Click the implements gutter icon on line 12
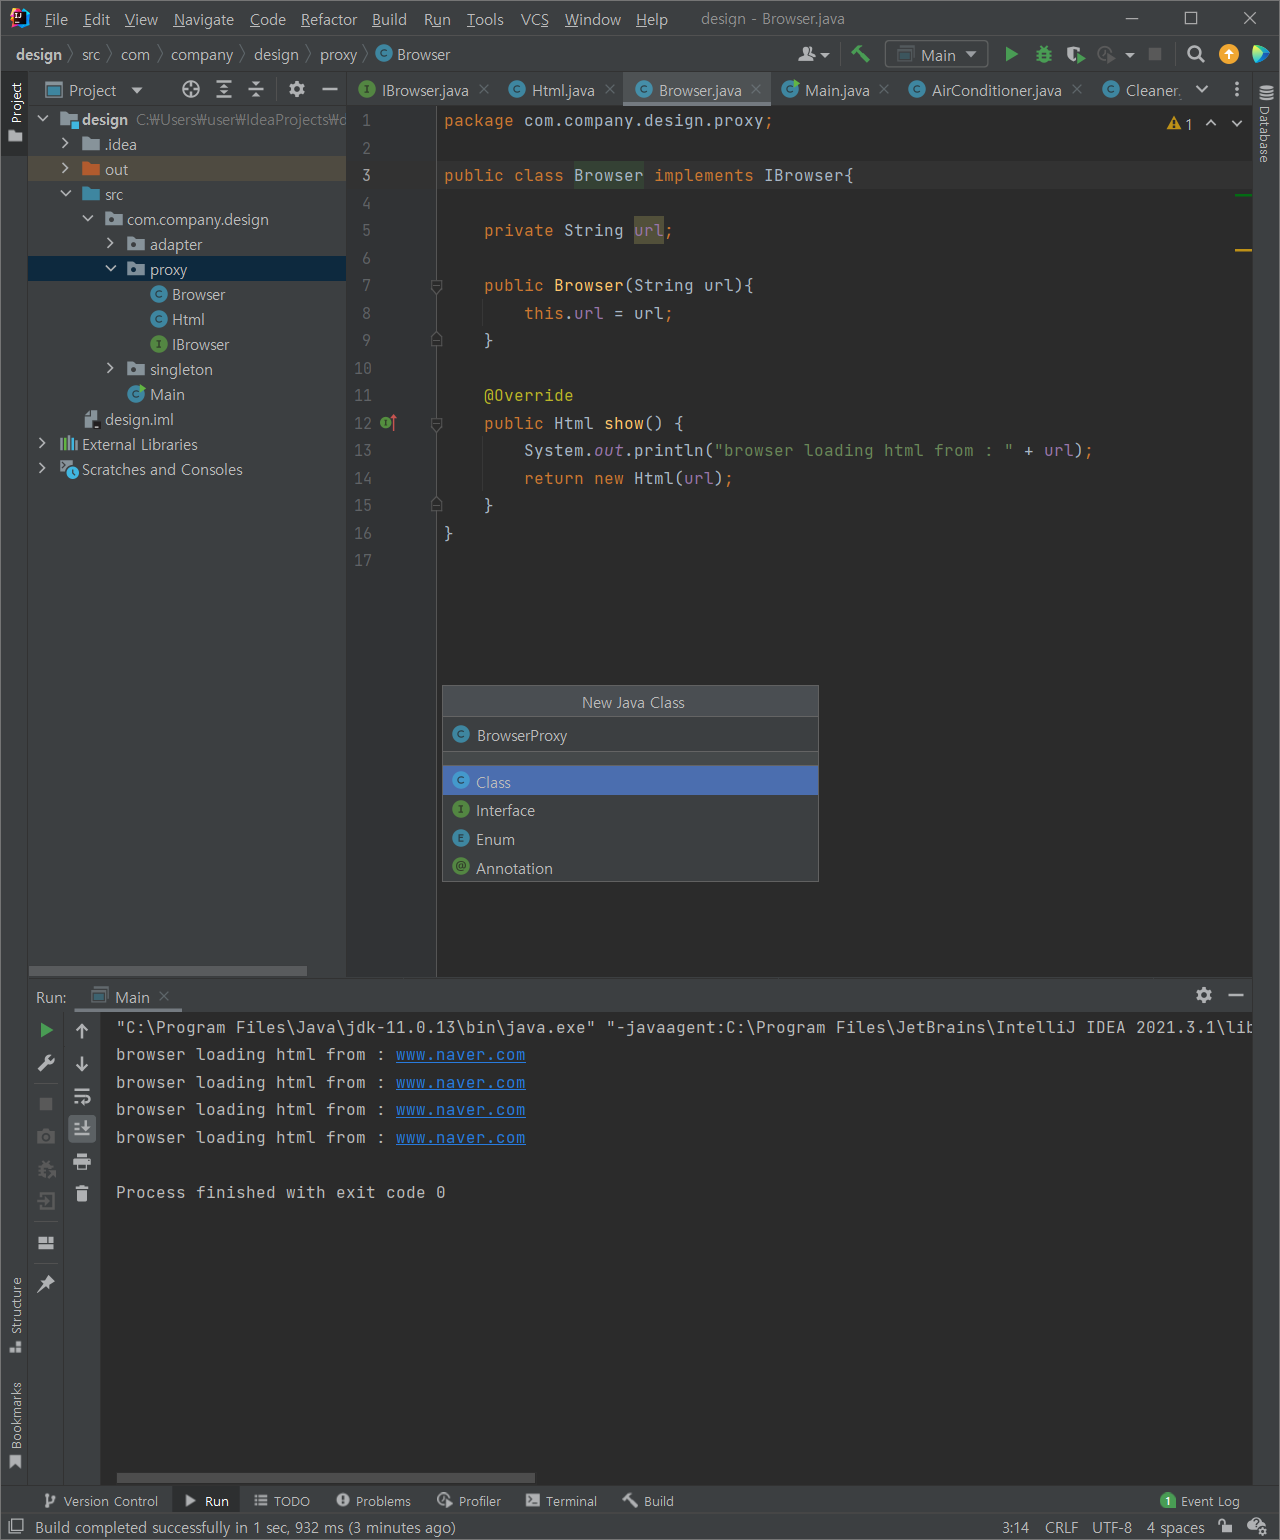Screen dimensions: 1280x1540 [389, 423]
